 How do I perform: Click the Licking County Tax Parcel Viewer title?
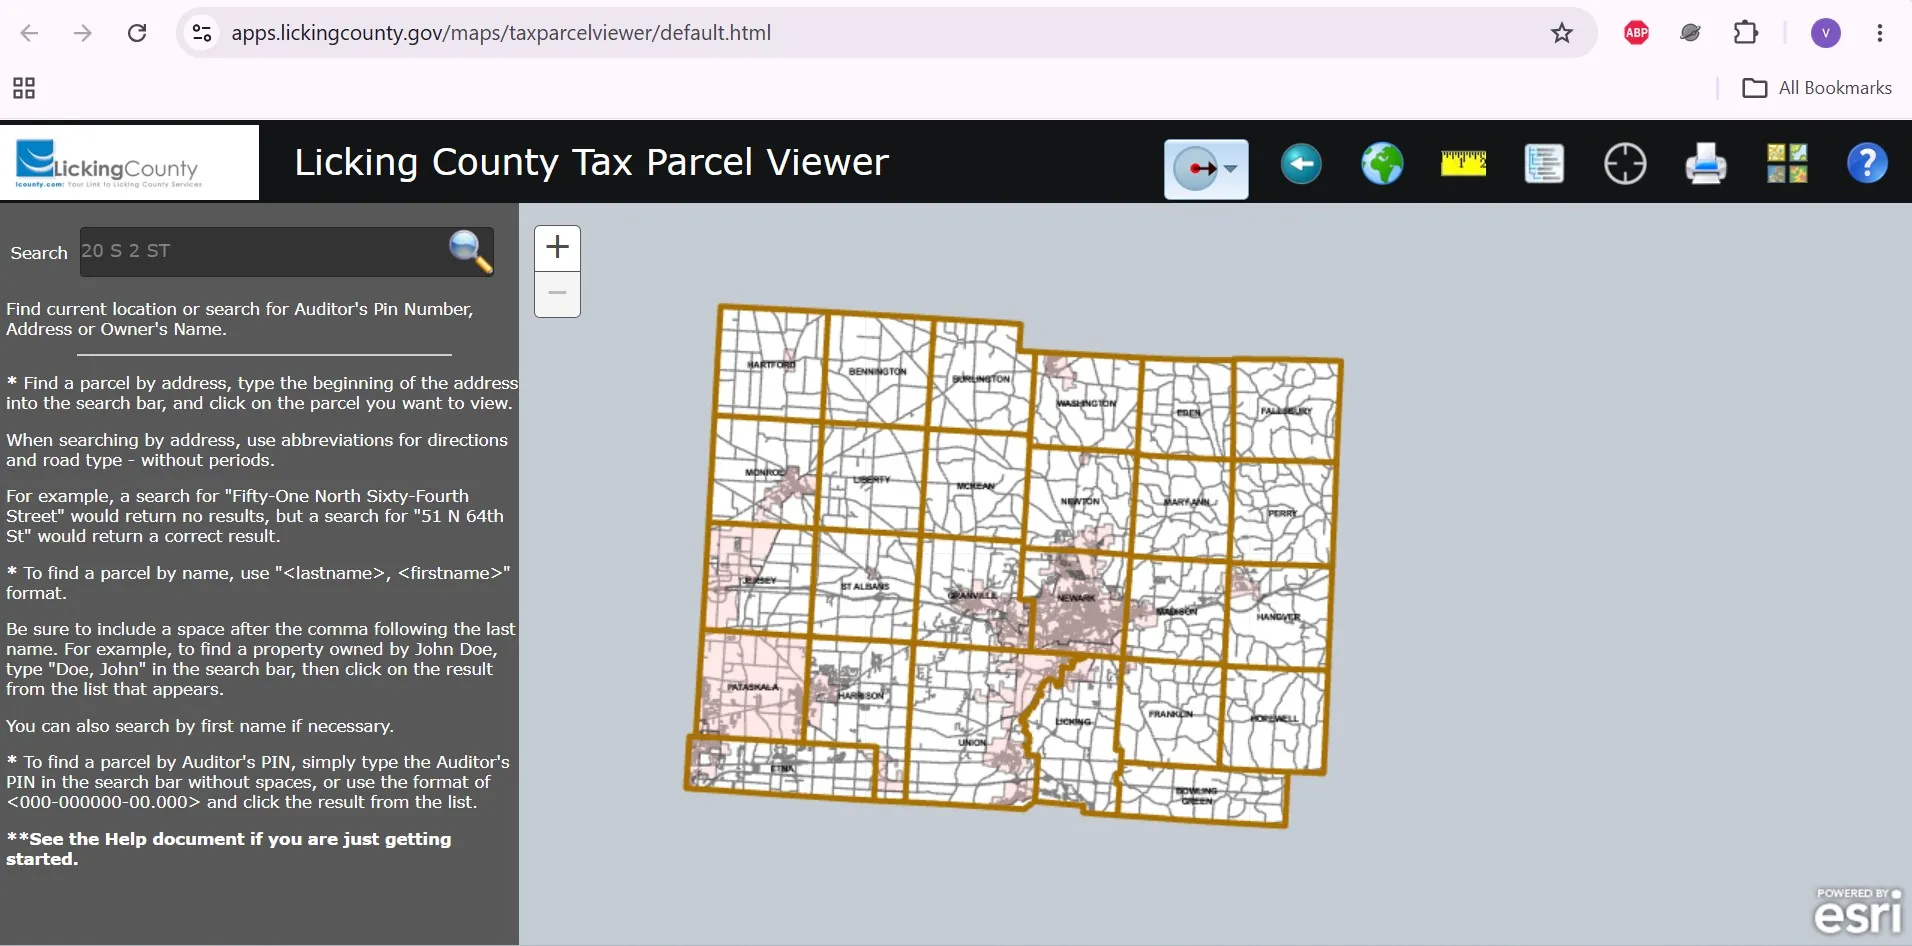click(591, 162)
